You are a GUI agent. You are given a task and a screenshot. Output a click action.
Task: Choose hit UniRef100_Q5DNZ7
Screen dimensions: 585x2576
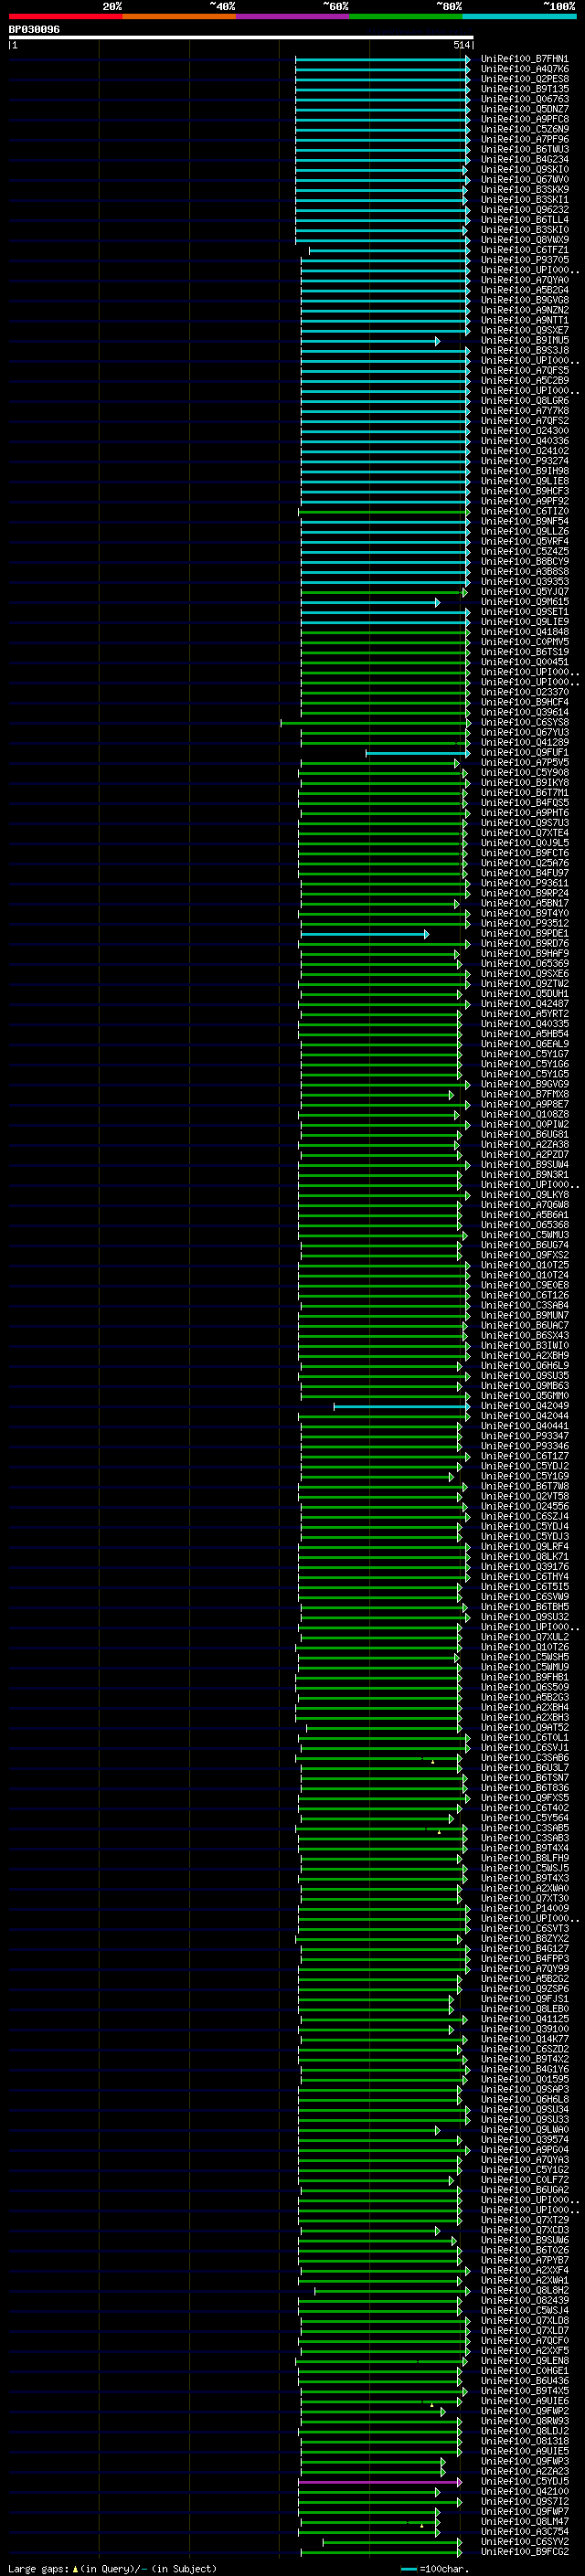click(x=524, y=109)
